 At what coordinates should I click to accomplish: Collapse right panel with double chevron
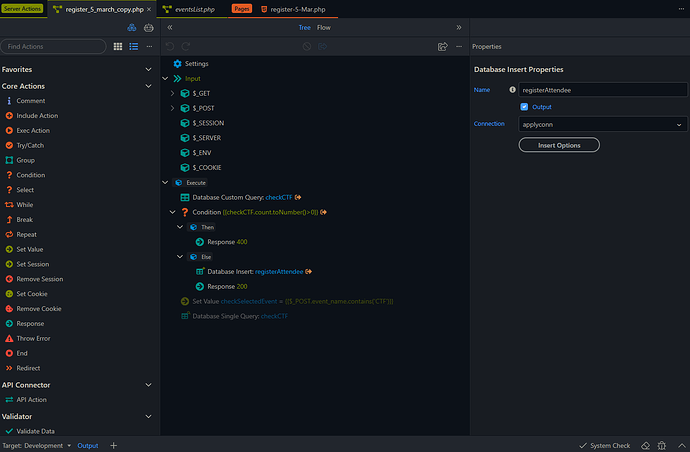pyautogui.click(x=459, y=27)
